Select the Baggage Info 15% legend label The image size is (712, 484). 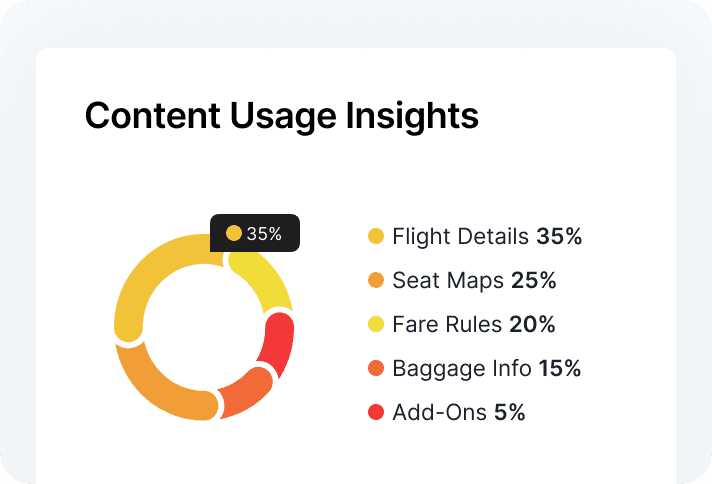pos(487,369)
